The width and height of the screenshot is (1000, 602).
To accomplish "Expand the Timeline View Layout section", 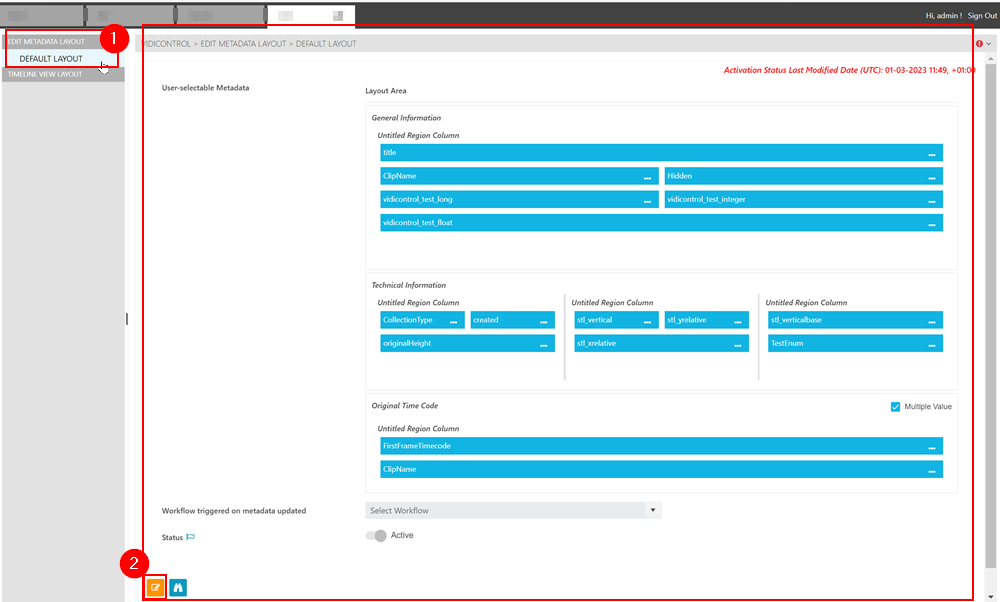I will point(62,74).
